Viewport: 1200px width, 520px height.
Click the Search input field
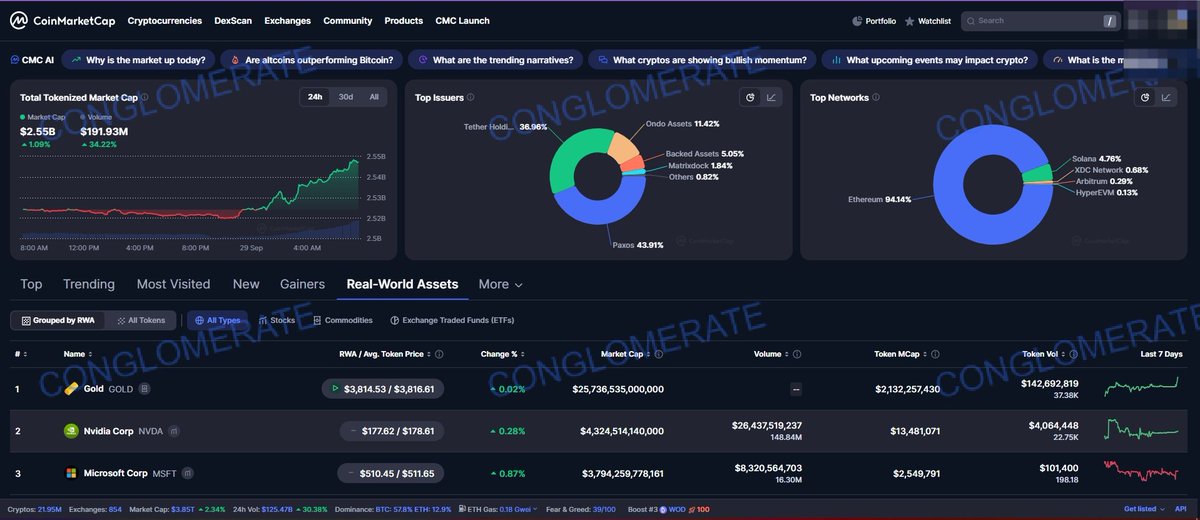pyautogui.click(x=1040, y=20)
